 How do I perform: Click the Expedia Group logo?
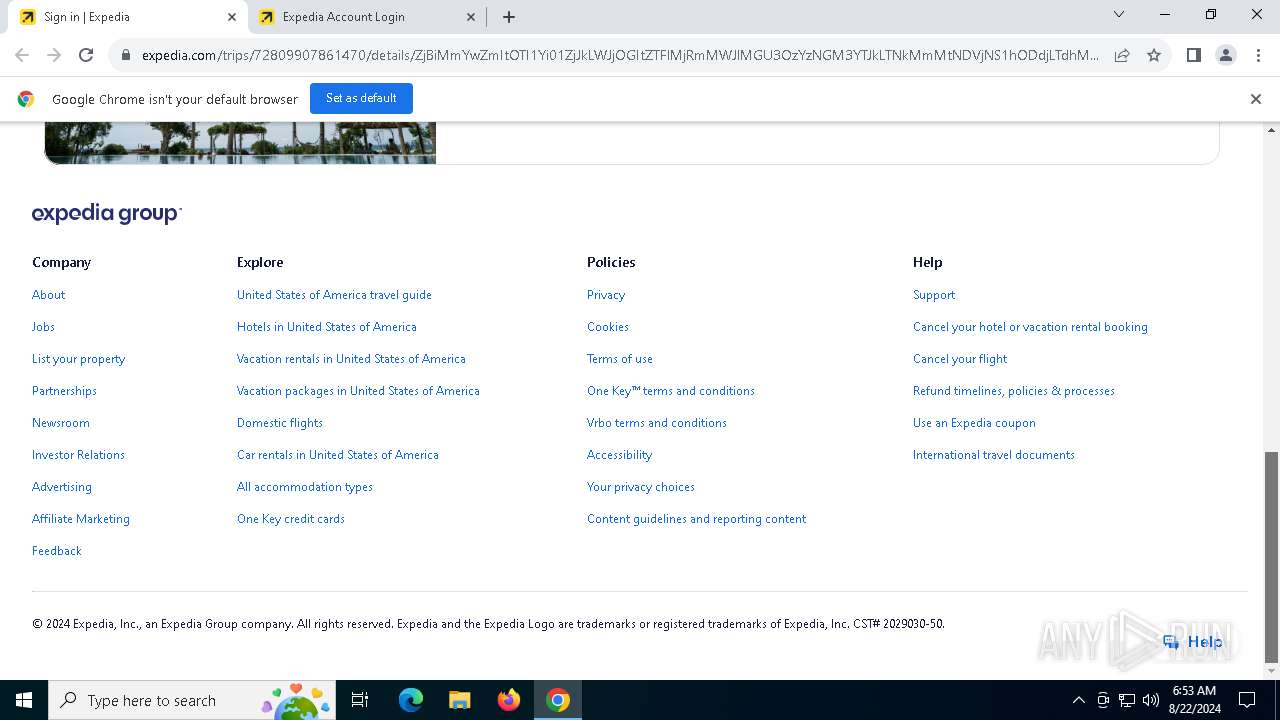point(107,214)
